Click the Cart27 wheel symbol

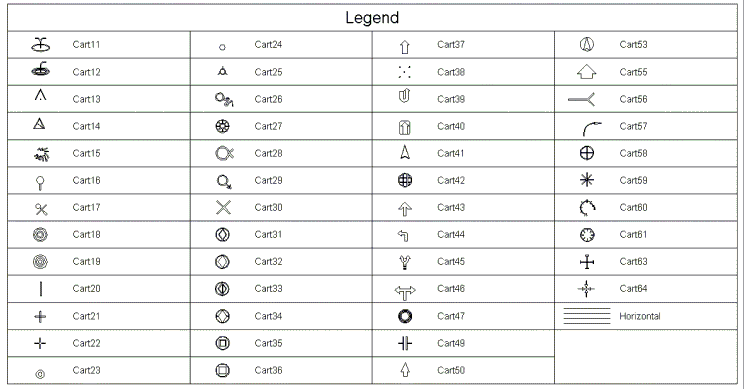click(223, 126)
